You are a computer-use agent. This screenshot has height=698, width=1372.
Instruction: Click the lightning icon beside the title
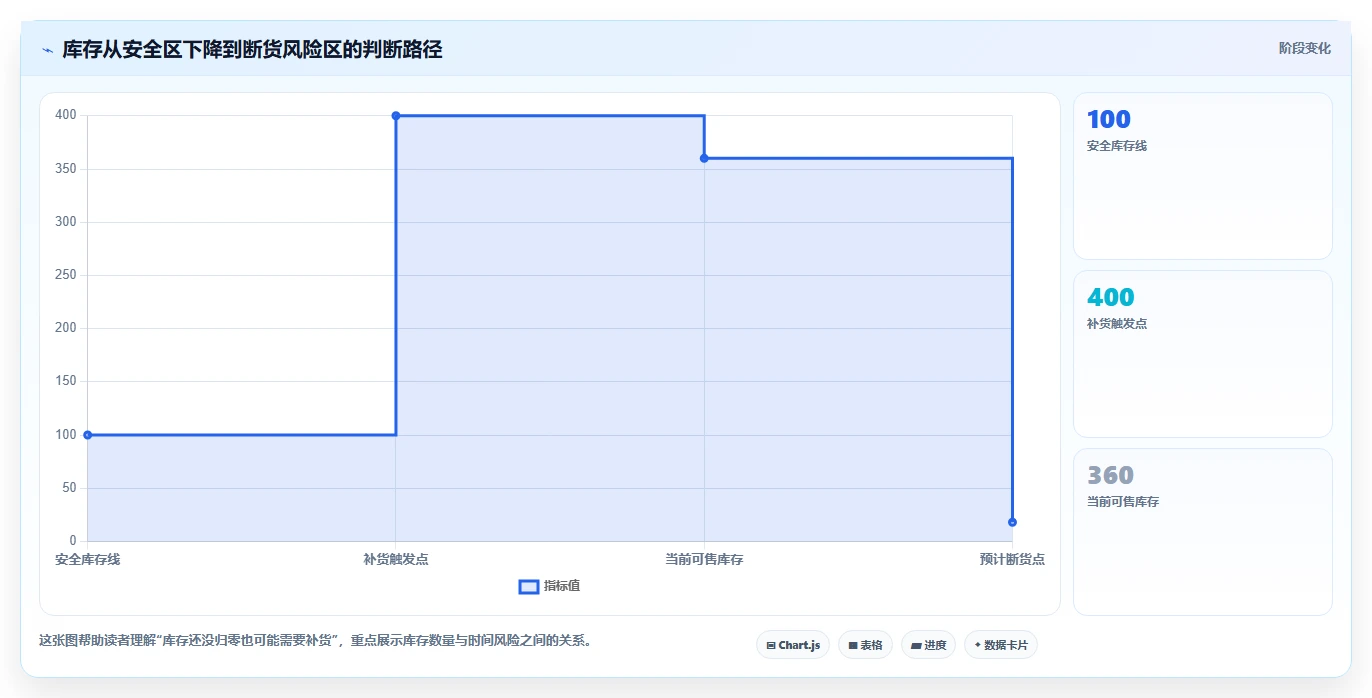(47, 49)
